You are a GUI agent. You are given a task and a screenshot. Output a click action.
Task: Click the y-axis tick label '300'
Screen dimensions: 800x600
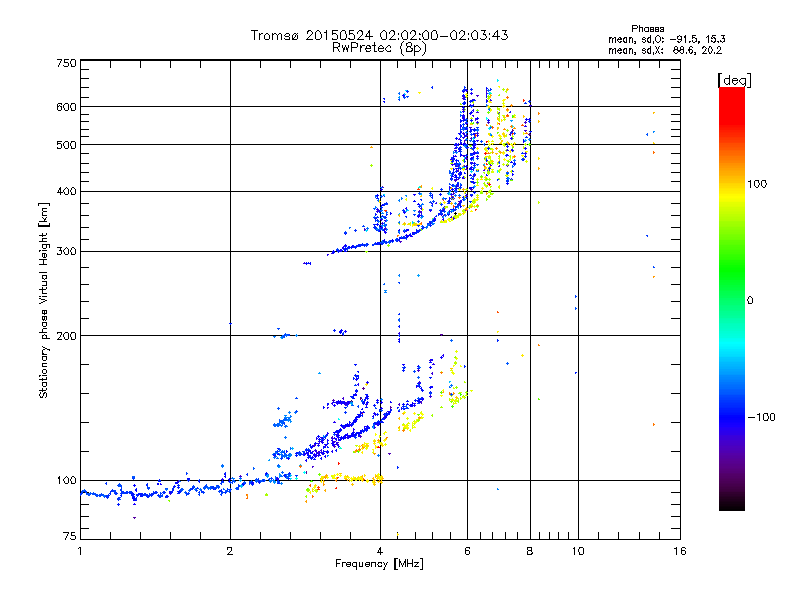coord(67,252)
